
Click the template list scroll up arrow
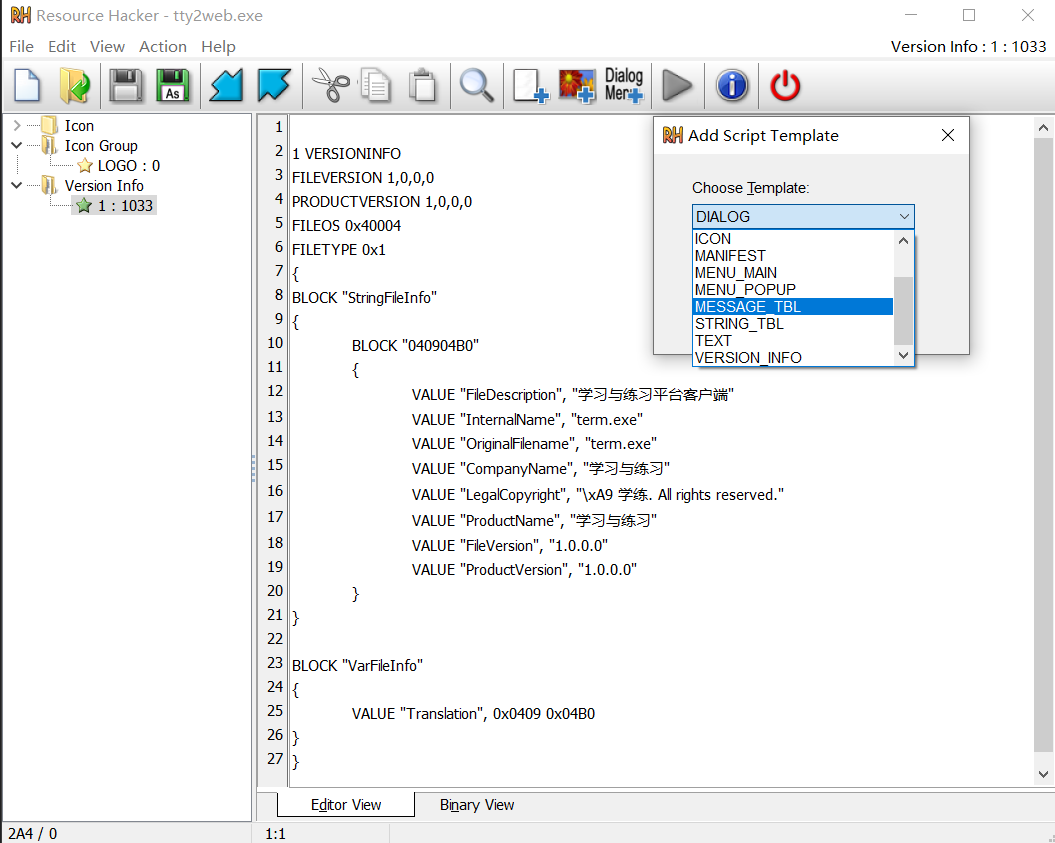(904, 240)
